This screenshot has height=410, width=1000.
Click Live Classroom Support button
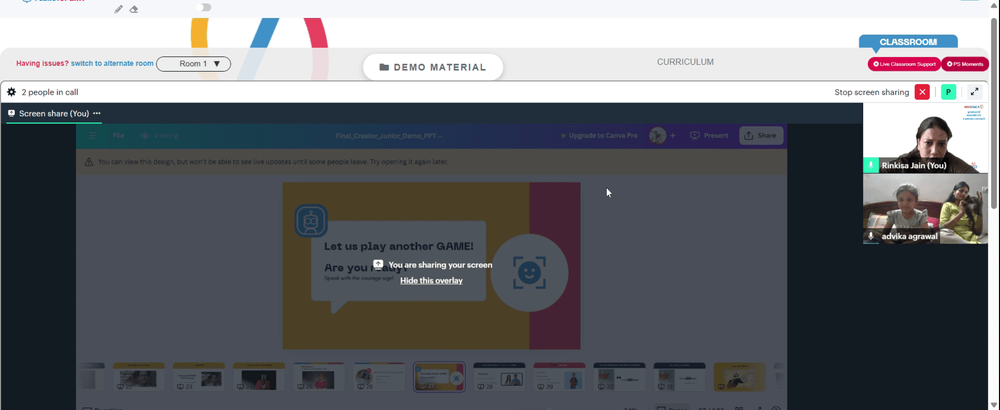(x=904, y=64)
